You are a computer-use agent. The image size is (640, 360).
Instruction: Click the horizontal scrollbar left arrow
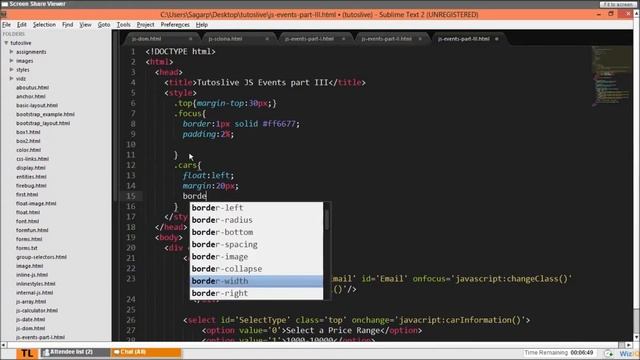tap(3, 345)
